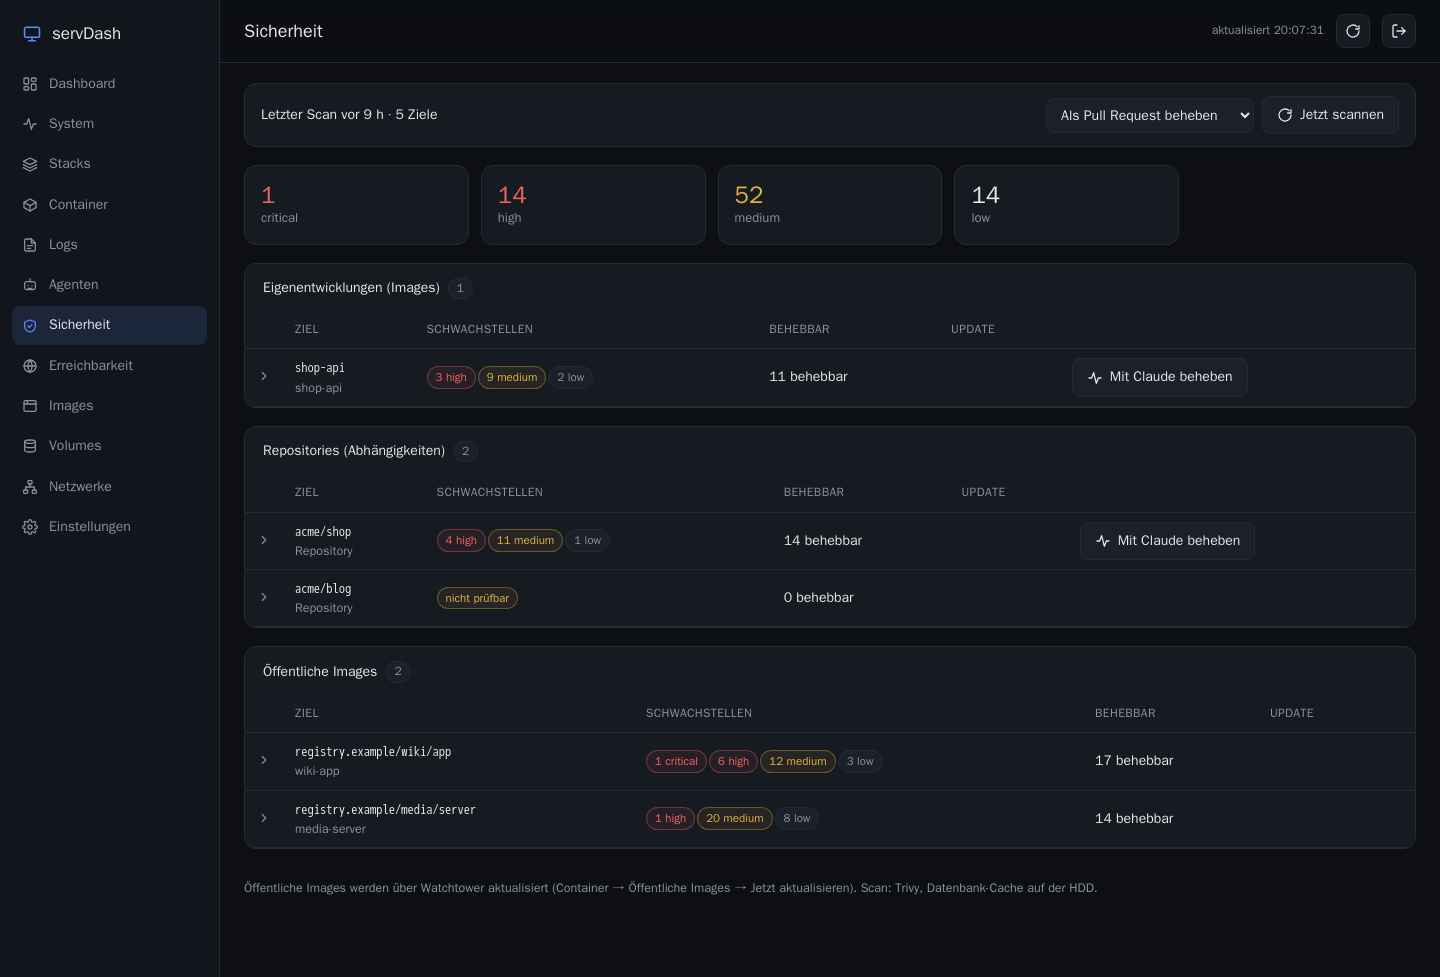Viewport: 1440px width, 977px height.
Task: Click the high count summary card
Action: (x=593, y=205)
